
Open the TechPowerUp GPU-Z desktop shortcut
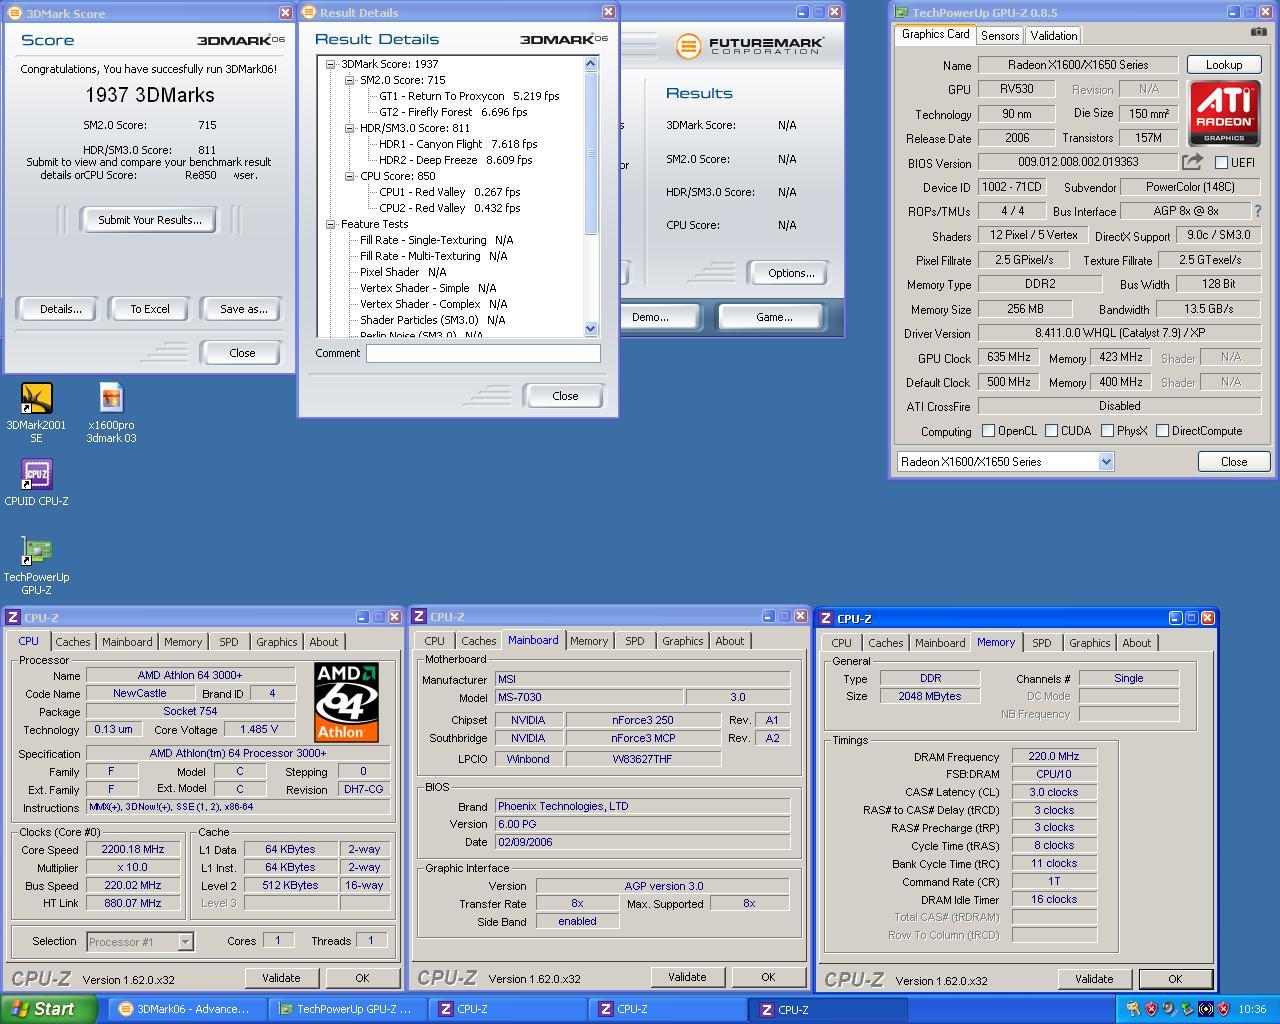click(36, 551)
